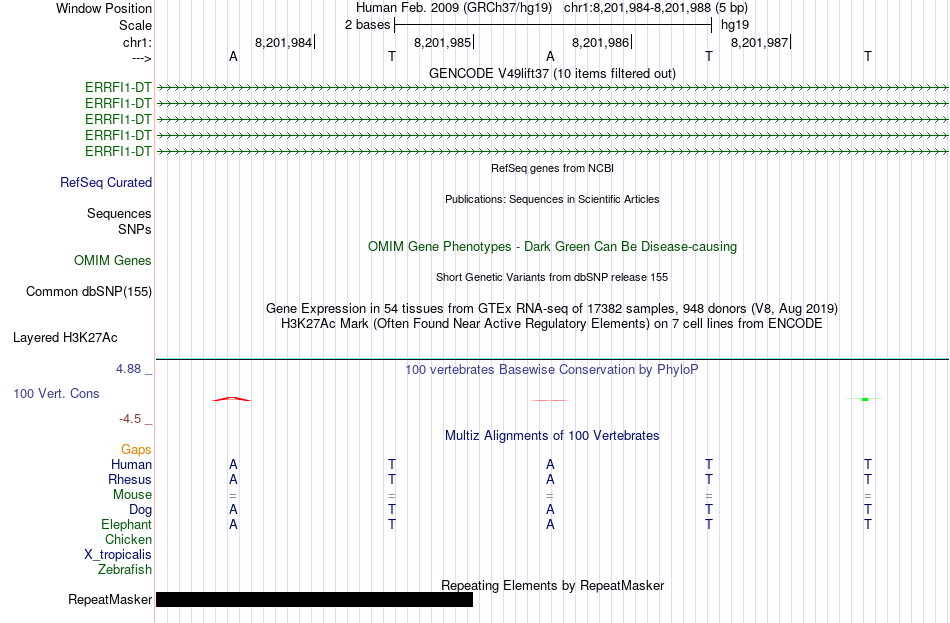The width and height of the screenshot is (950, 623).
Task: Click the Mouse alignment row label
Action: click(x=132, y=495)
